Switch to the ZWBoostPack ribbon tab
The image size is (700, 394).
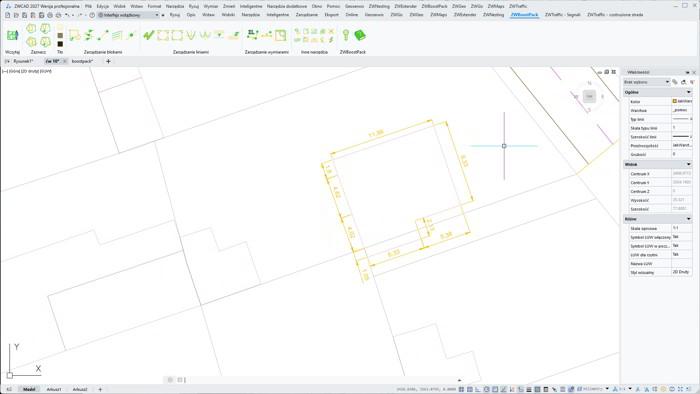(524, 15)
